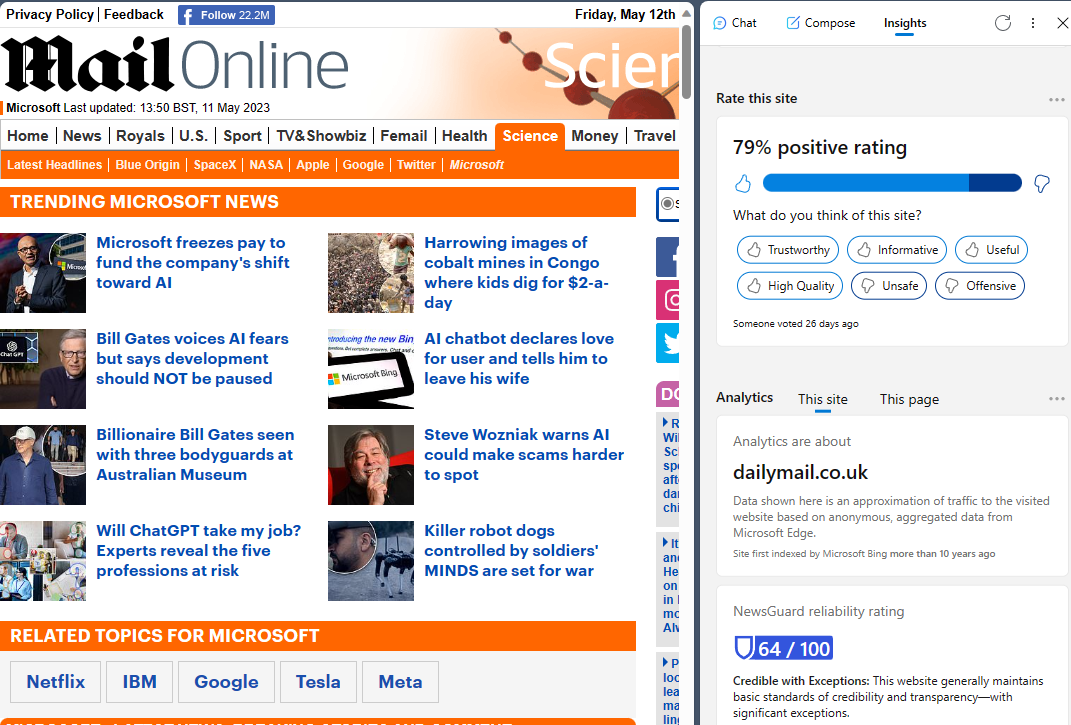Viewport: 1071px width, 725px height.
Task: Open the sidebar three-dot more options menu
Action: (1033, 23)
